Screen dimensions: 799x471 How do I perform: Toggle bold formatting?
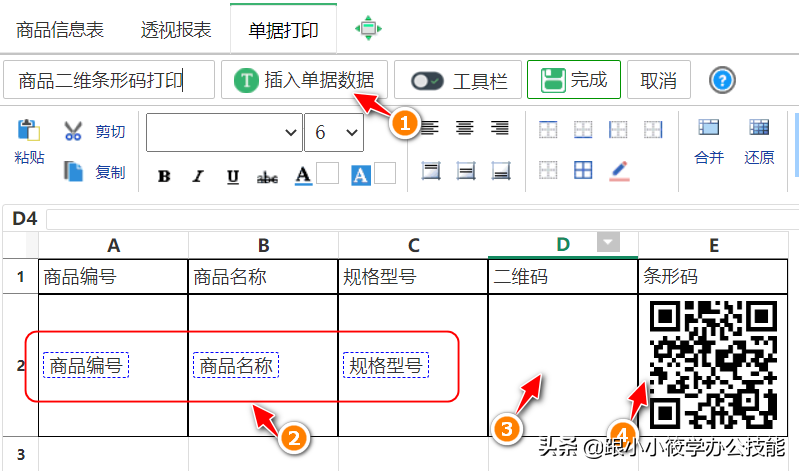point(164,176)
